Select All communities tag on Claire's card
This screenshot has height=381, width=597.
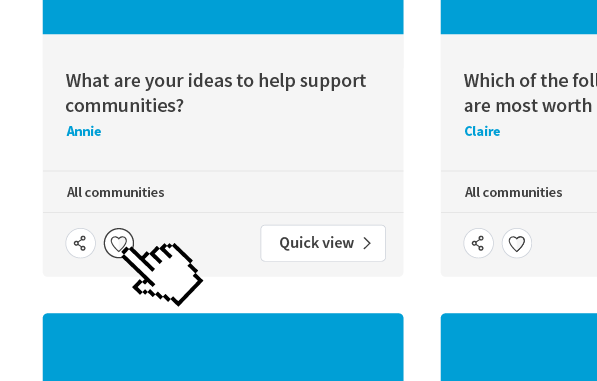pos(513,192)
